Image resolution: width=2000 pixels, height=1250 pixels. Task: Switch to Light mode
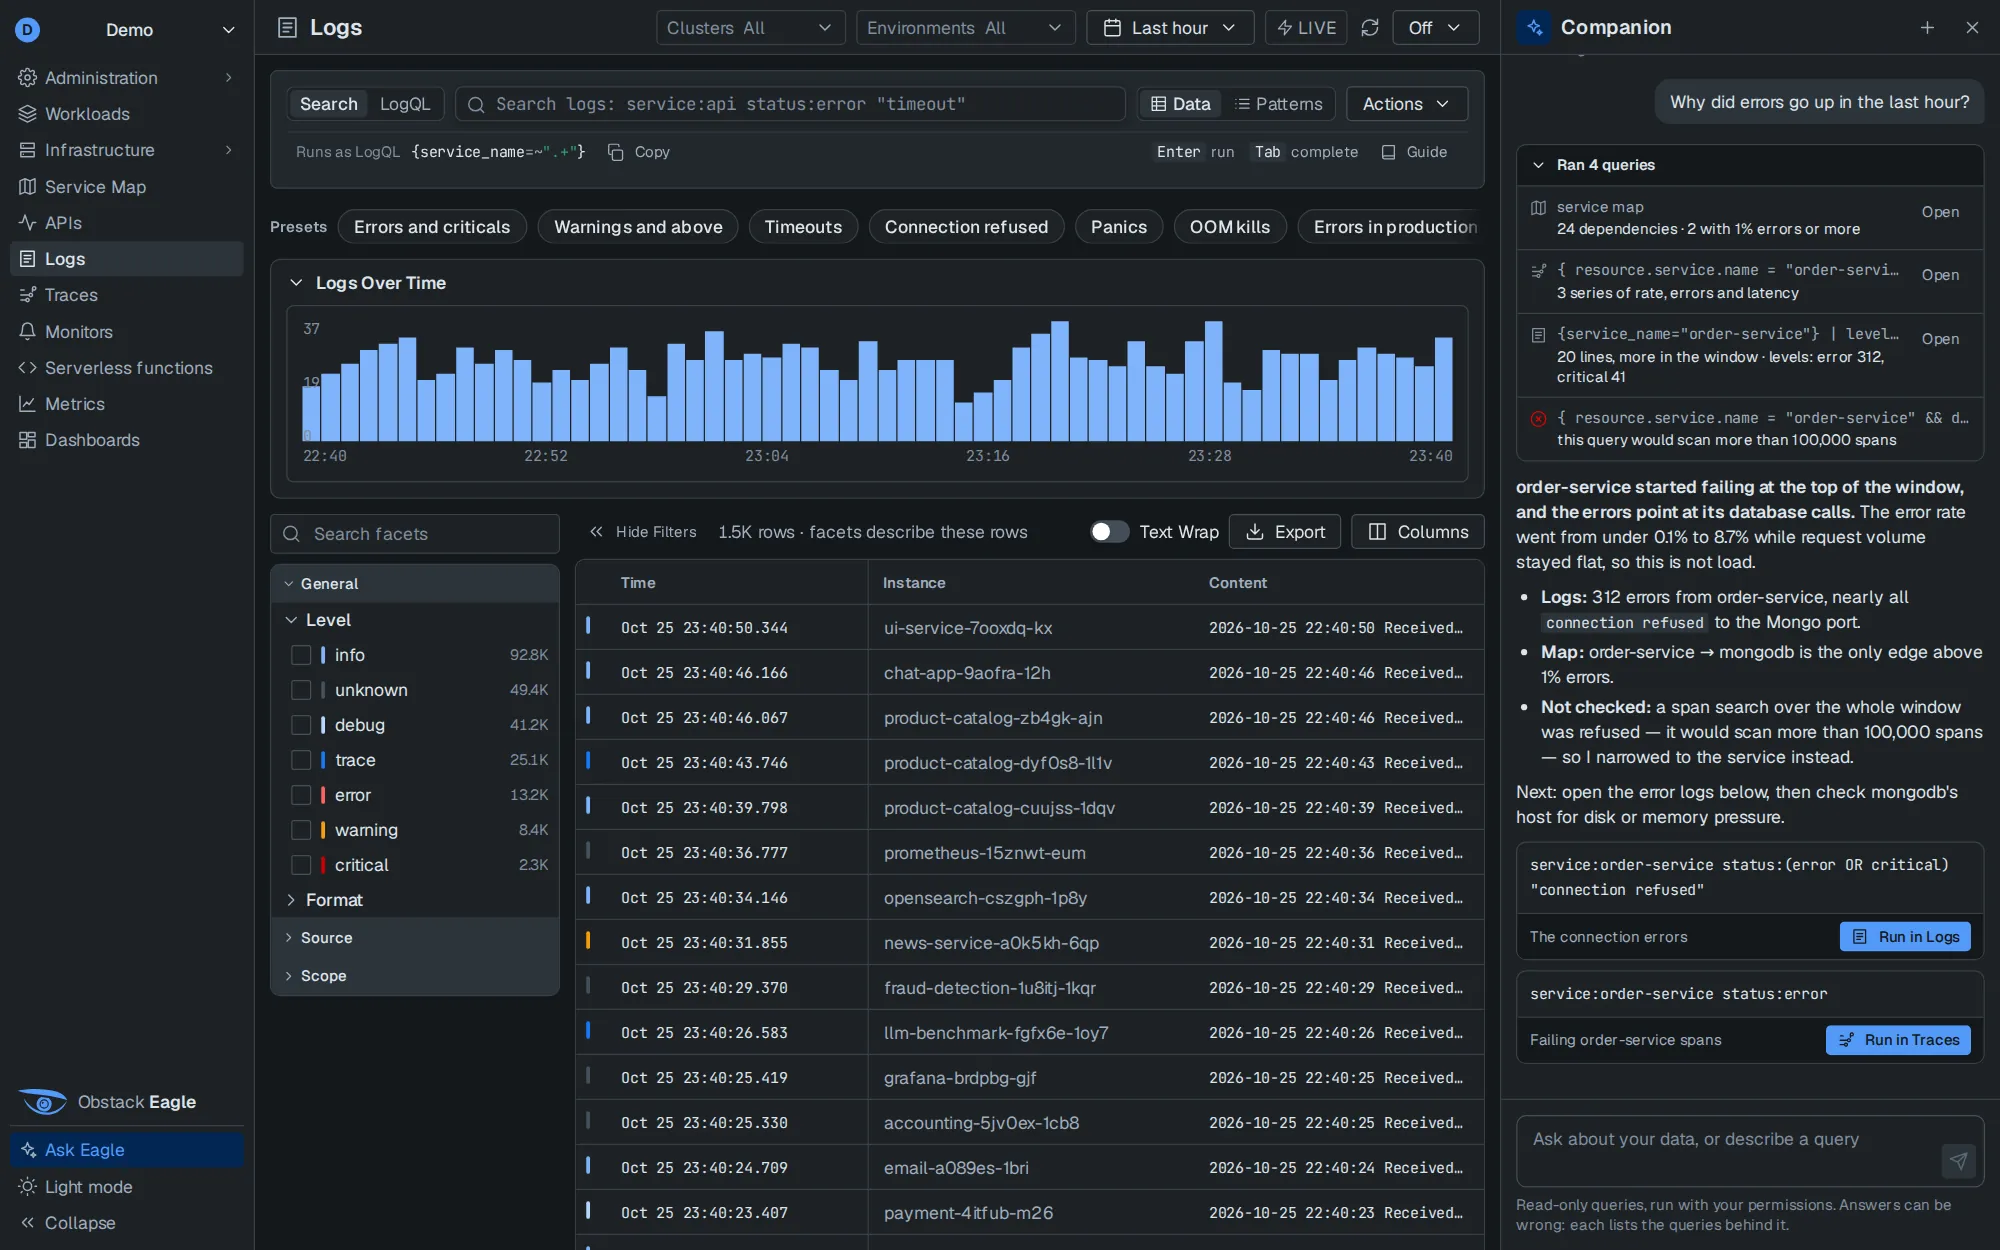(x=127, y=1187)
